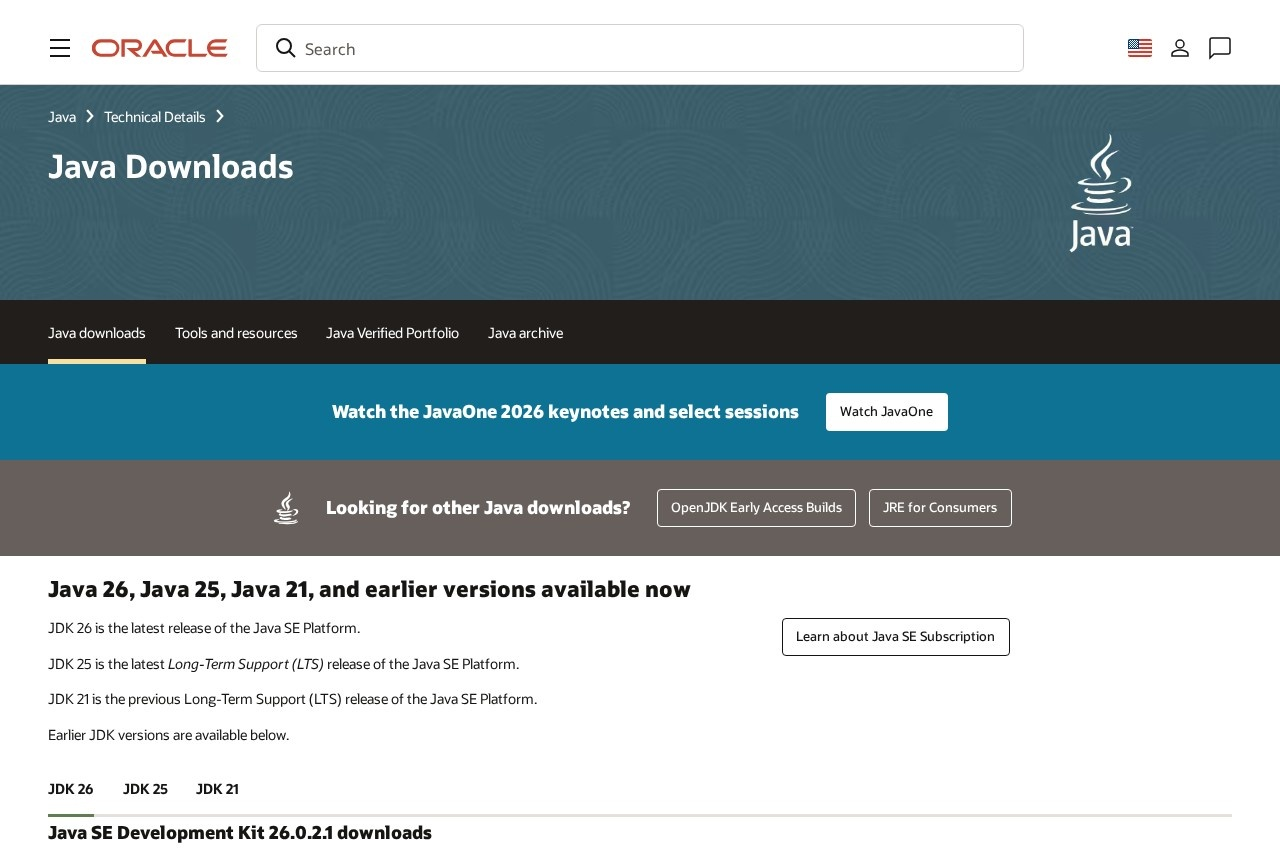Open the chat contact icon
Image resolution: width=1280 pixels, height=850 pixels.
tap(1220, 48)
